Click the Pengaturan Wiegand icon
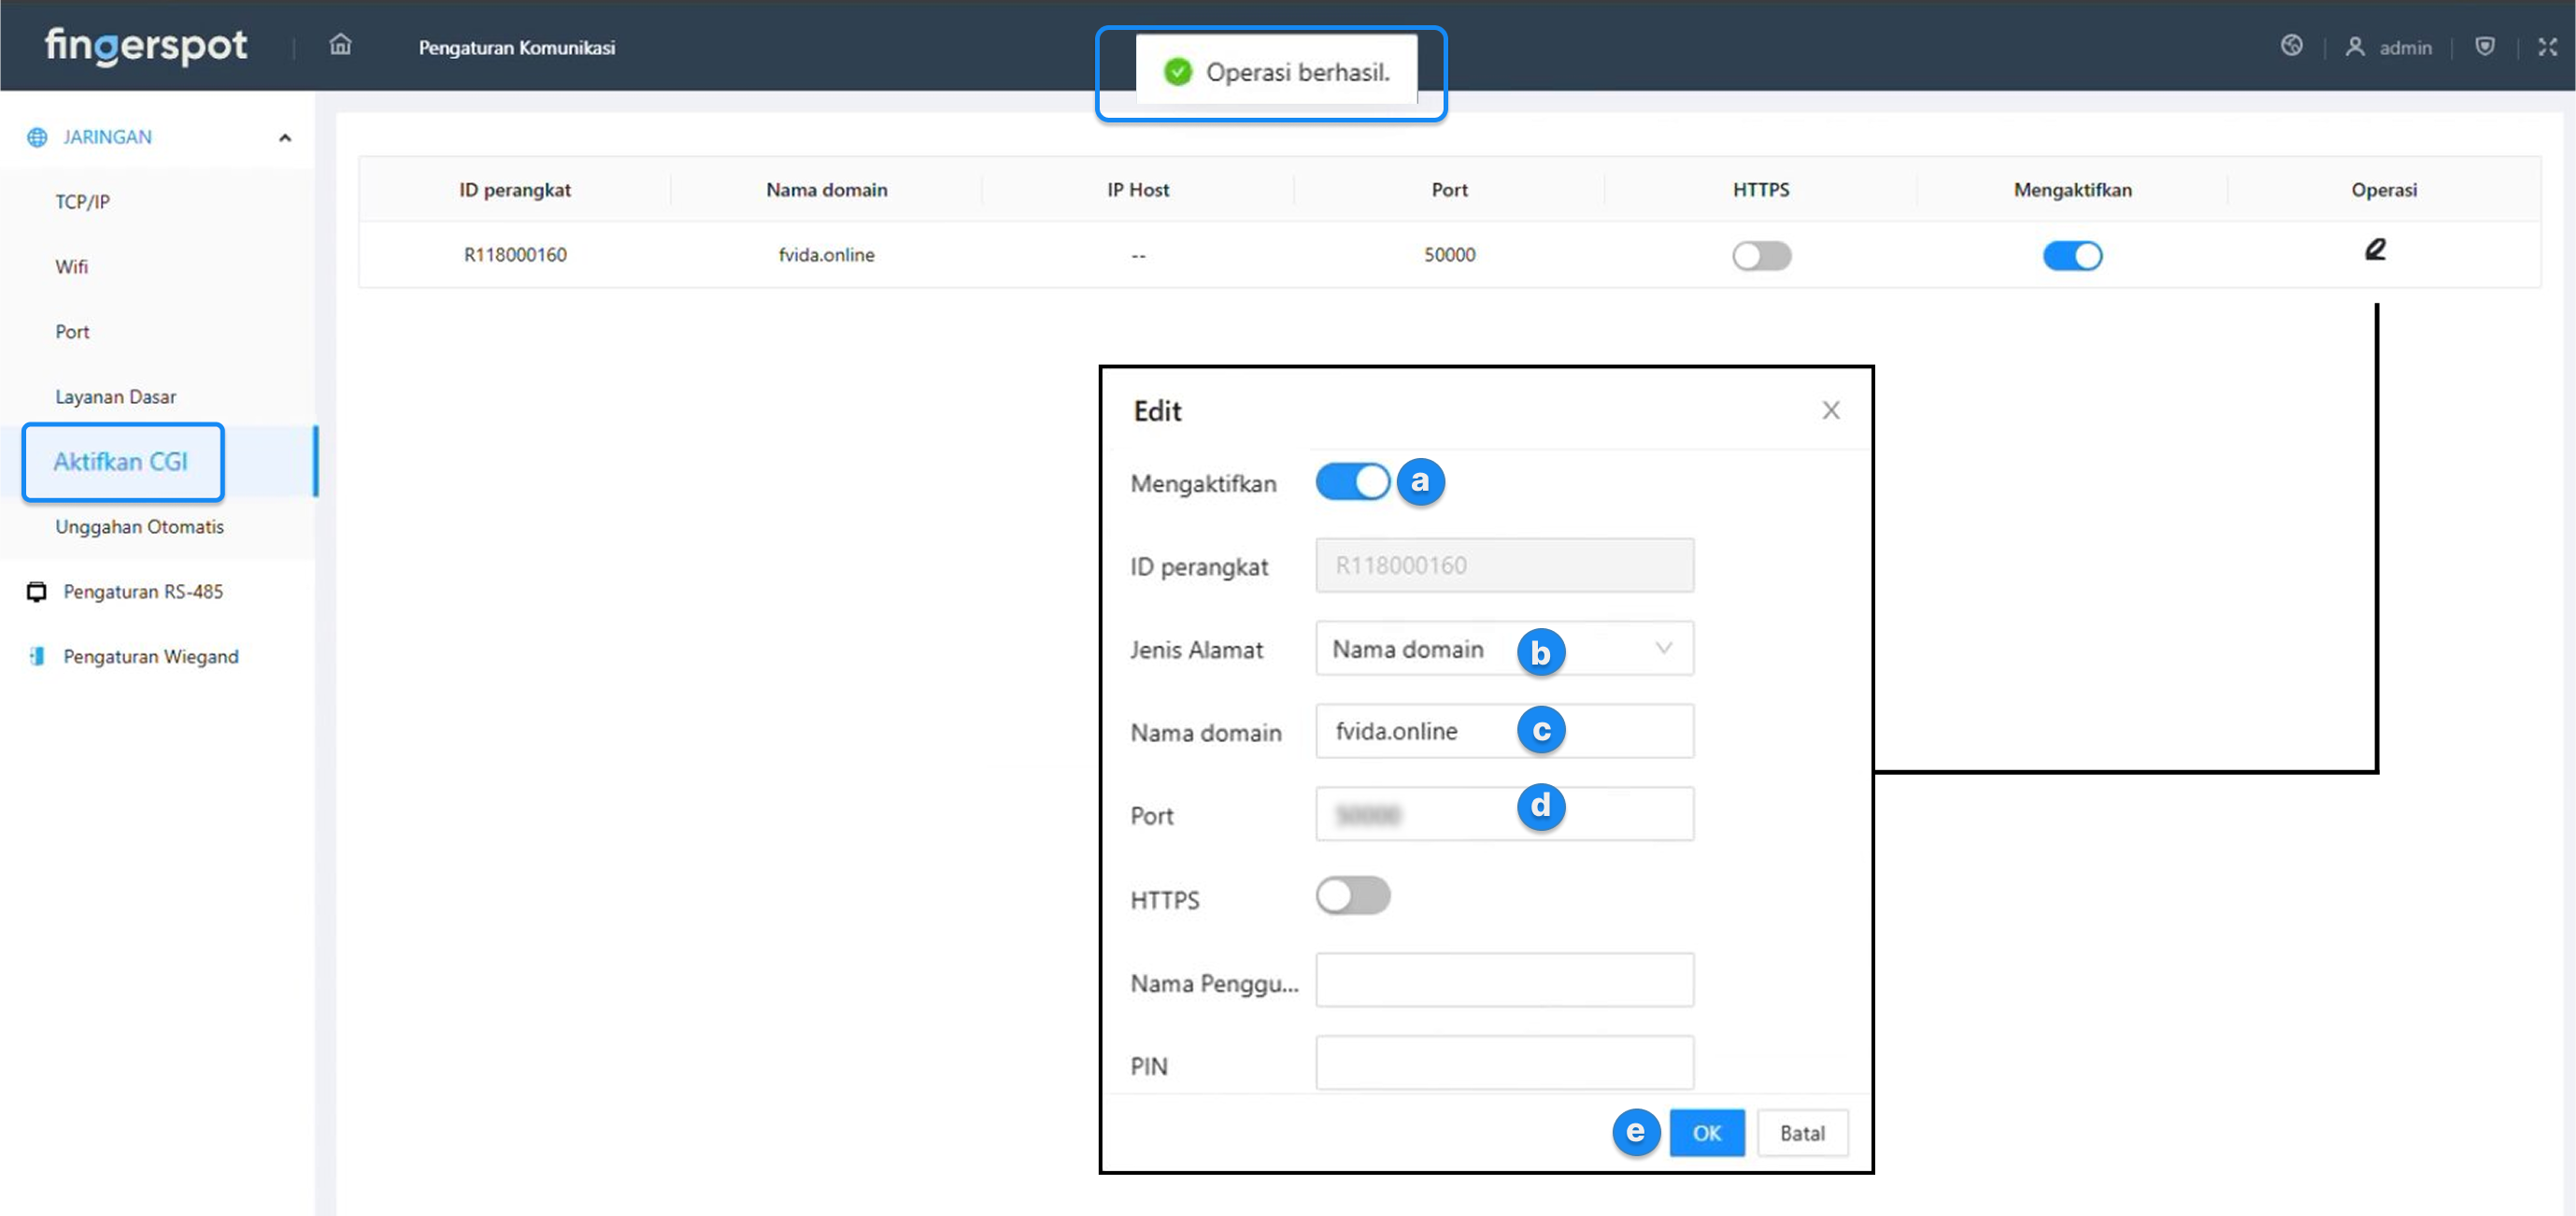 37,657
